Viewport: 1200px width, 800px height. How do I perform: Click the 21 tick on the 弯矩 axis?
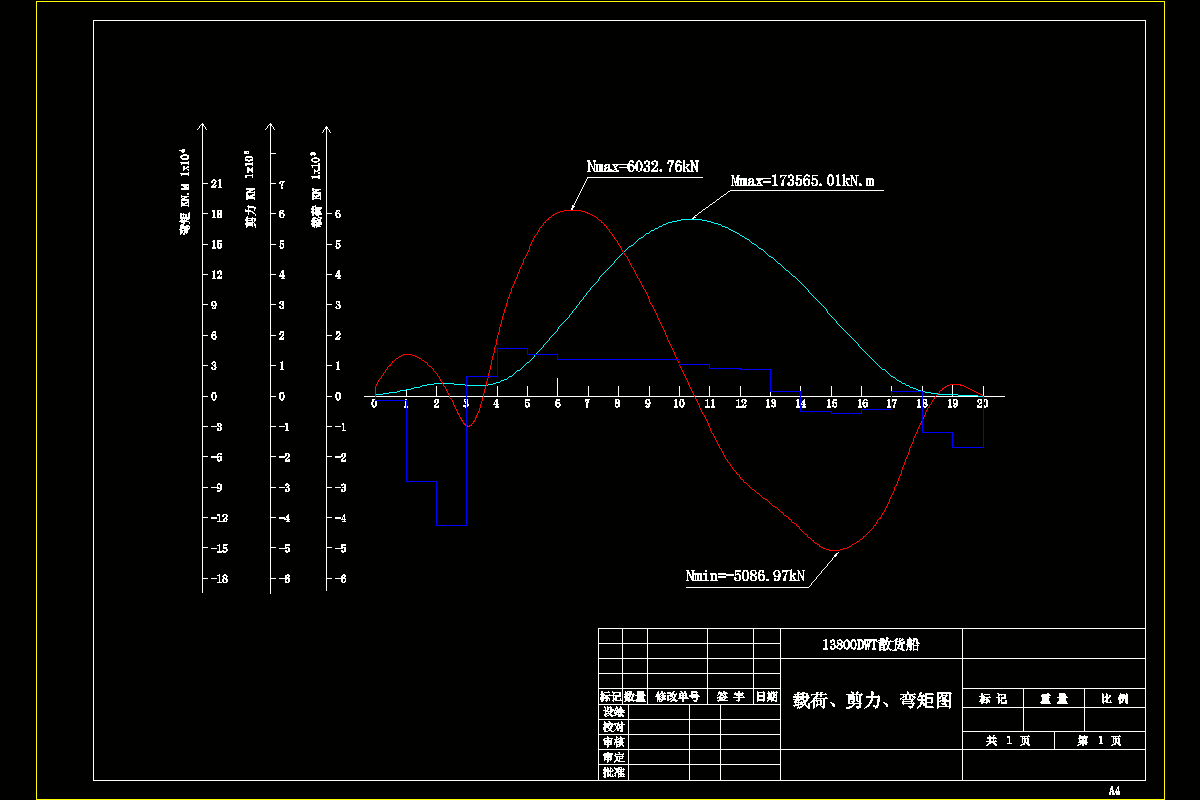tap(217, 184)
